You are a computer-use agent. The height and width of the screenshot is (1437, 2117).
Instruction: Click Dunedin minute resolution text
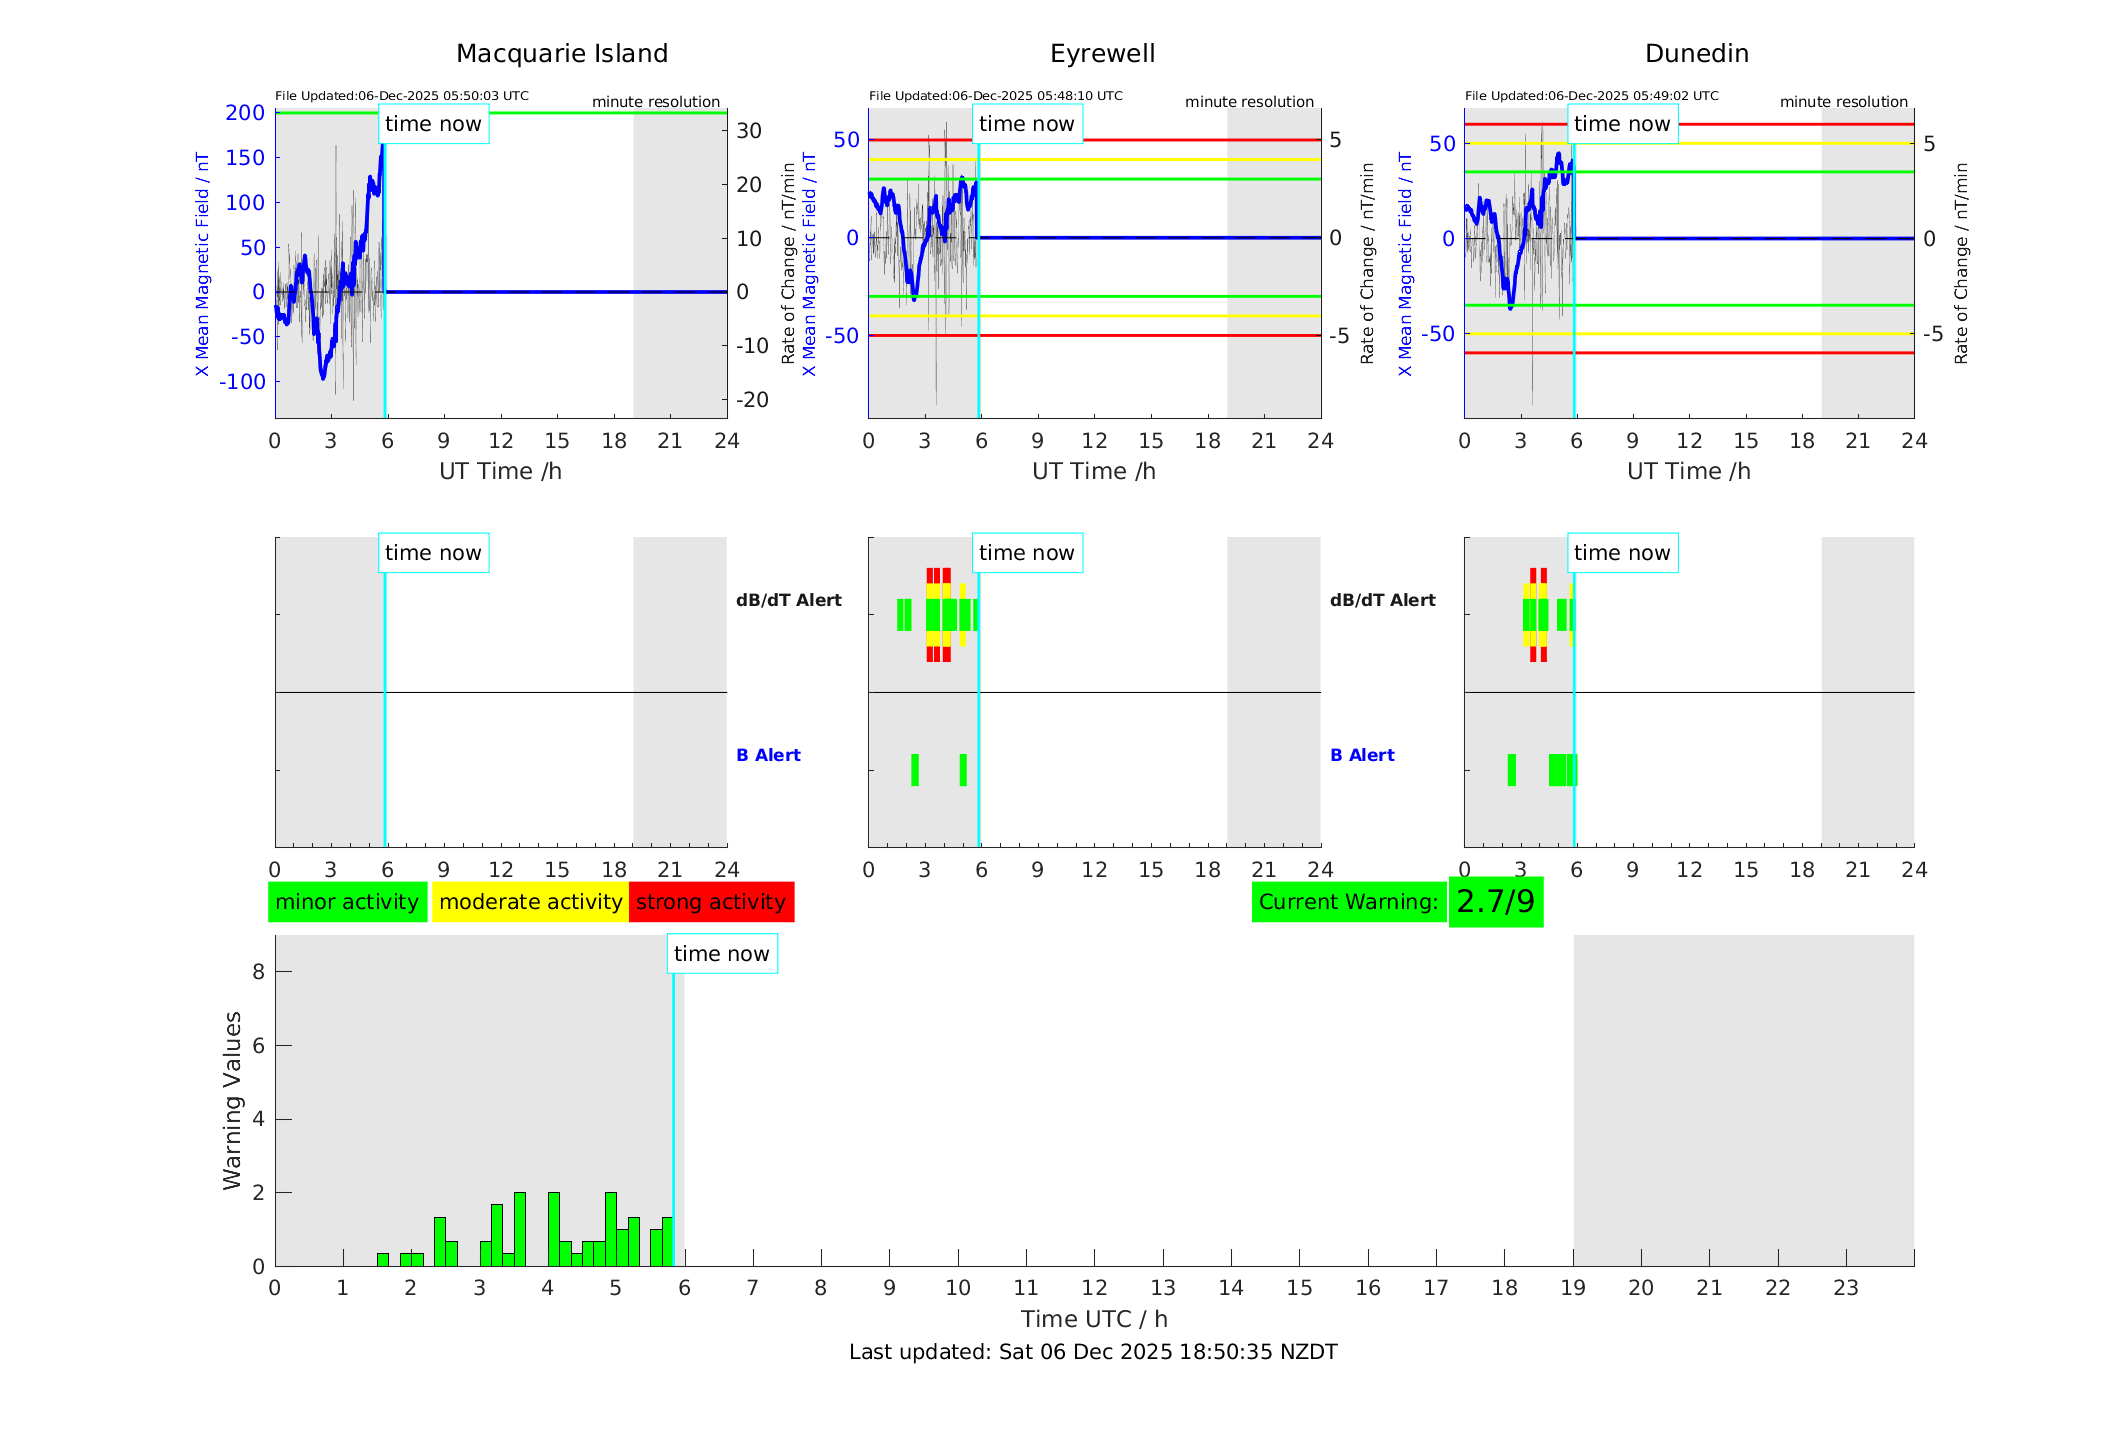click(1843, 102)
